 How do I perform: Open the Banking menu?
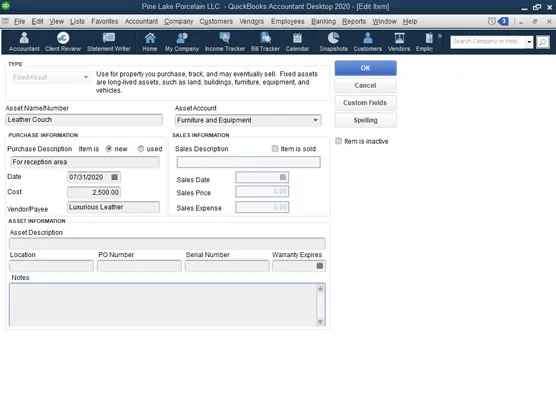pos(323,22)
